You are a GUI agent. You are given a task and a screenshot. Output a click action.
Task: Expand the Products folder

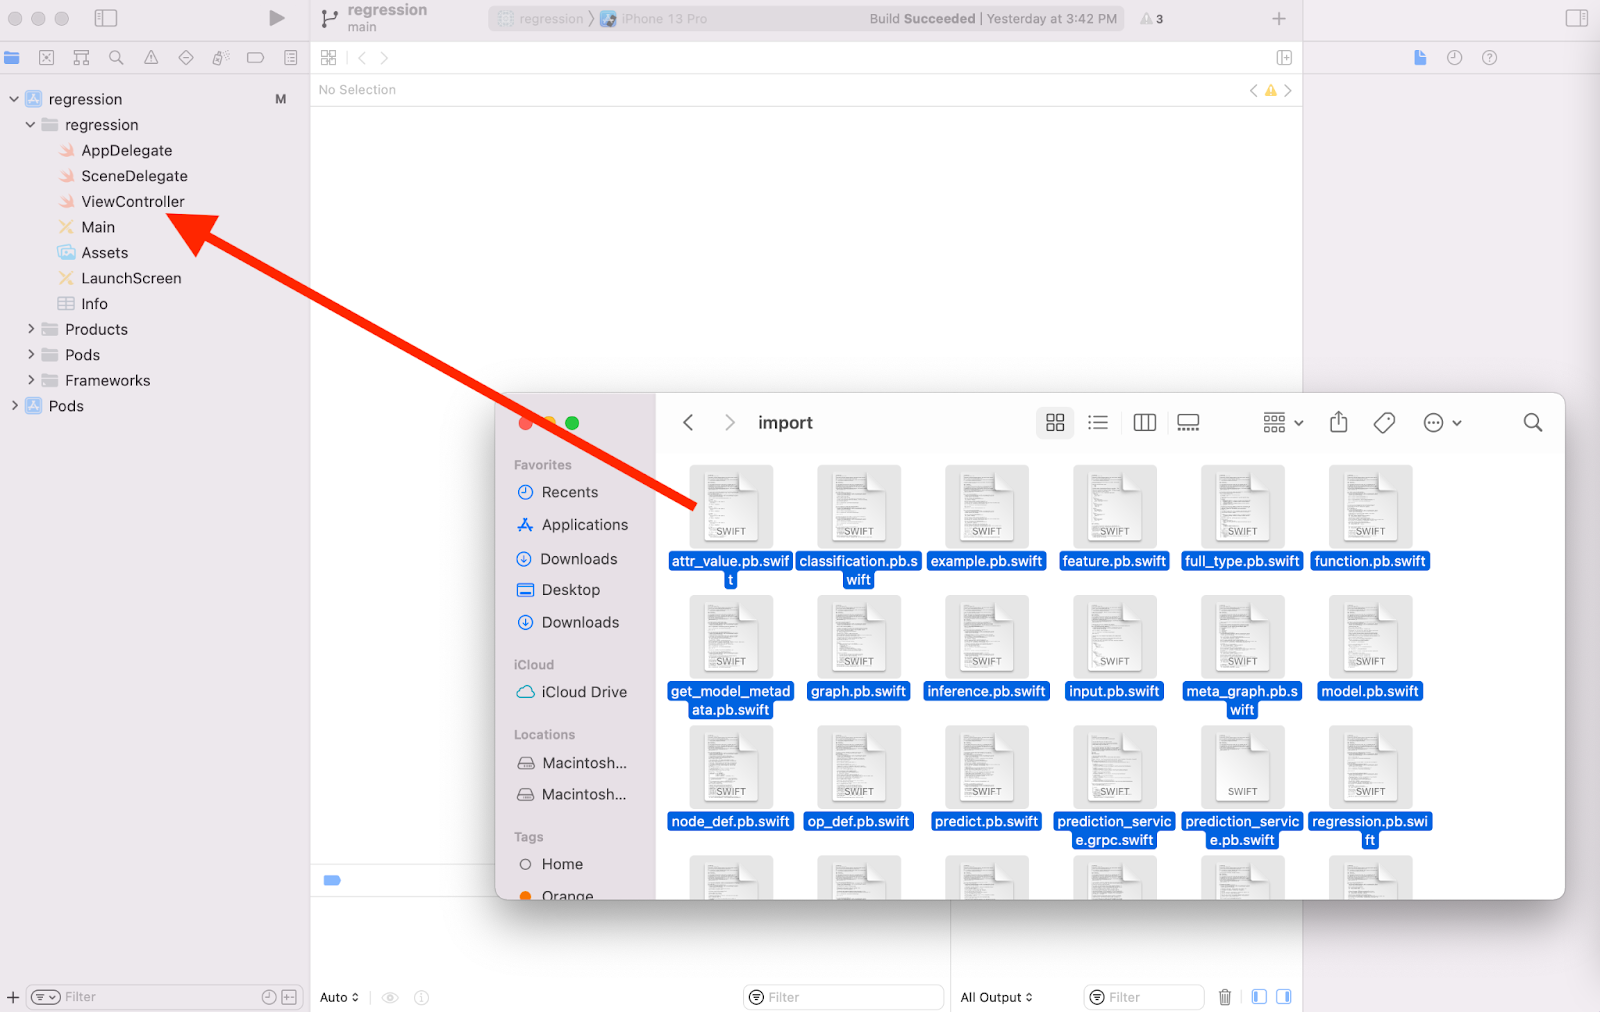(x=31, y=329)
